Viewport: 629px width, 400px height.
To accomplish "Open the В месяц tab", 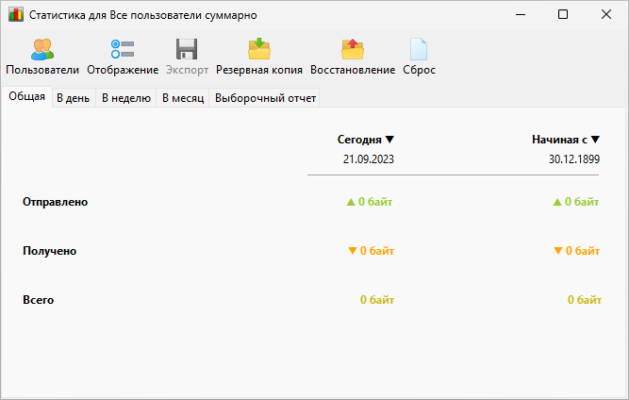I will [x=183, y=98].
